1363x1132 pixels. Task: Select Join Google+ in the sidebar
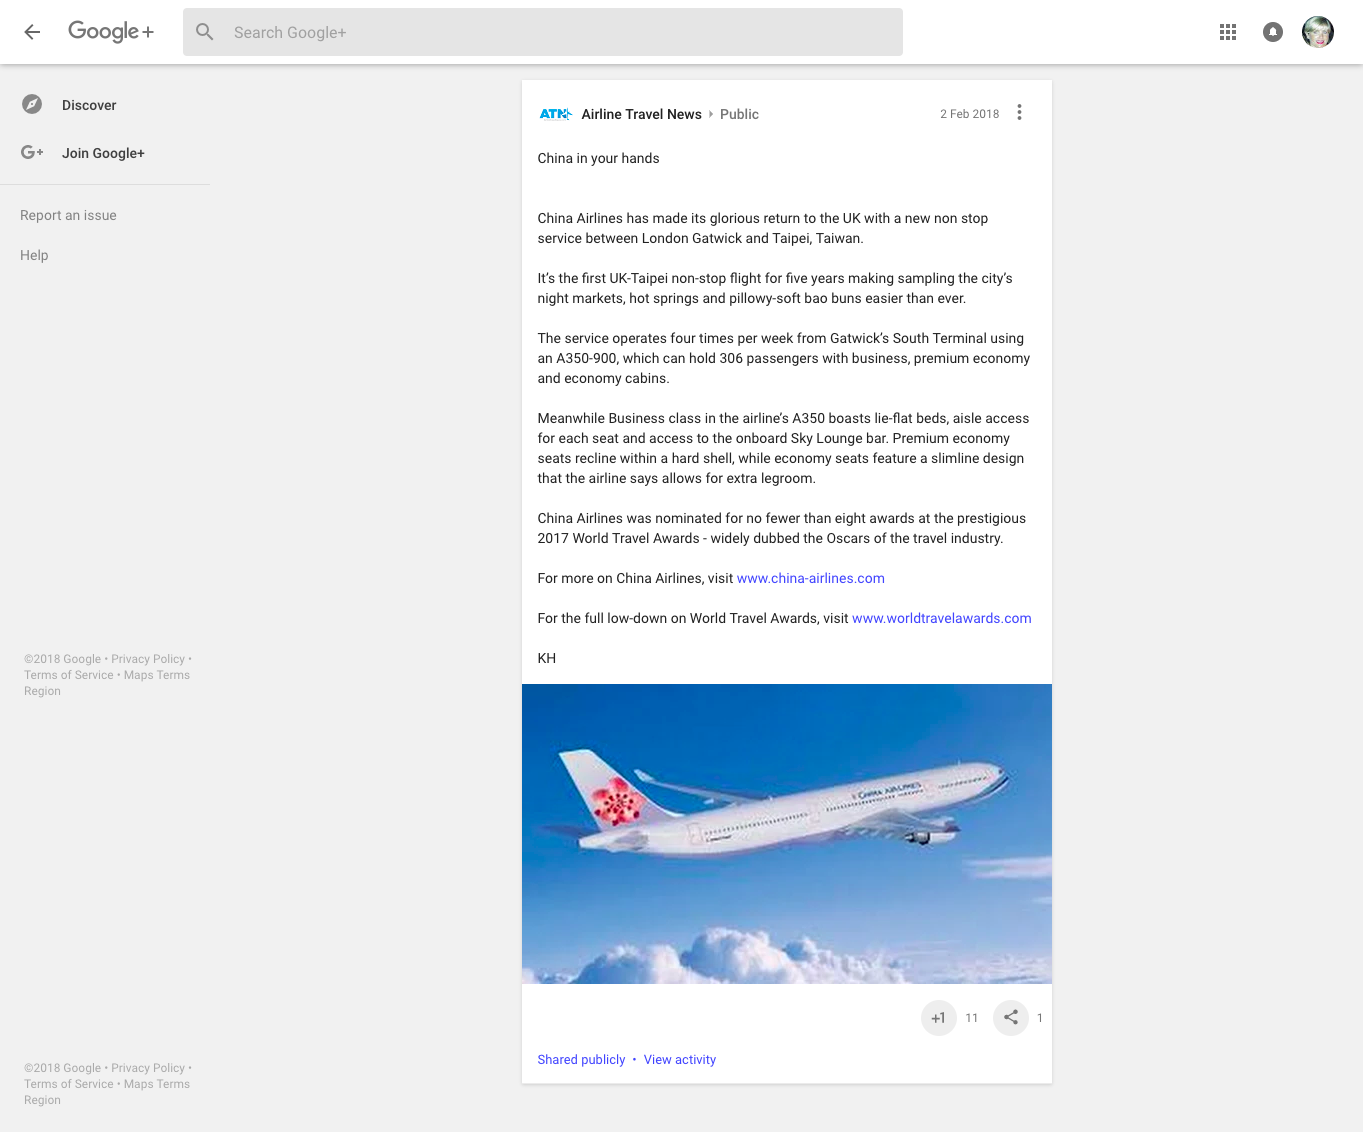[103, 153]
